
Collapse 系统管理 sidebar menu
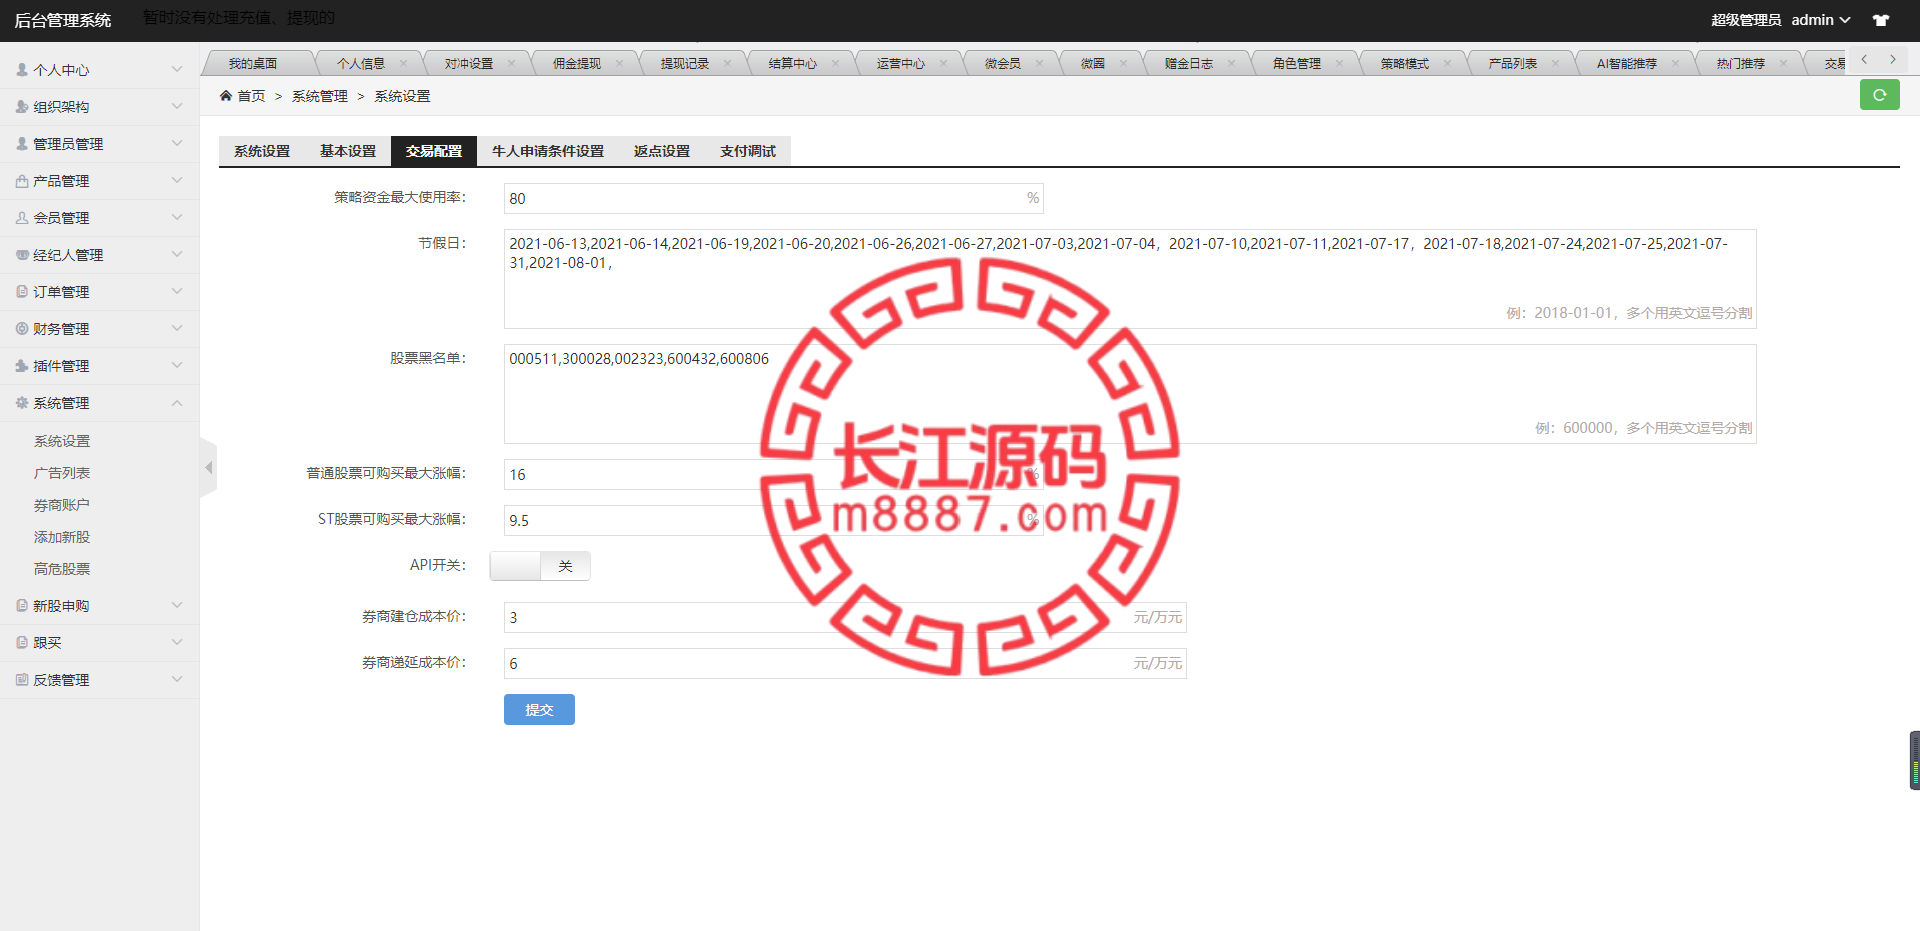99,403
